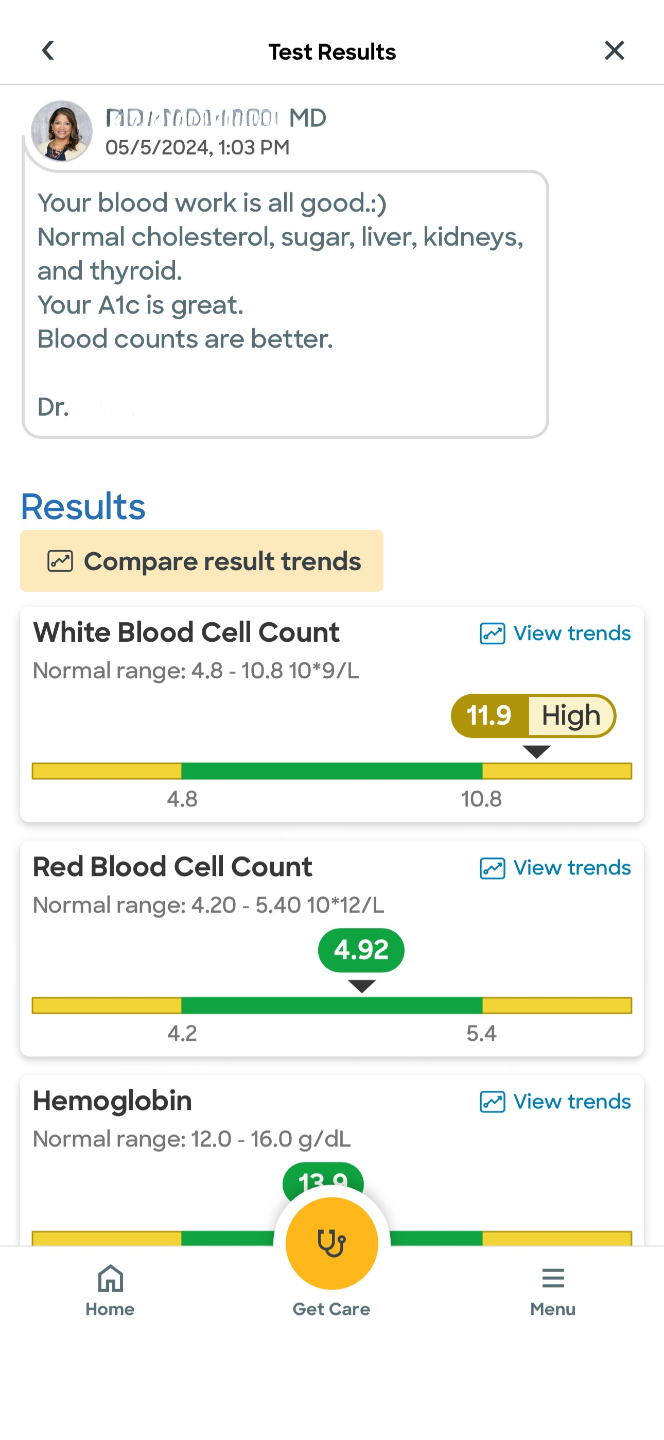Image resolution: width=664 pixels, height=1440 pixels.
Task: Tap the 11.9 High result badge
Action: tap(533, 716)
